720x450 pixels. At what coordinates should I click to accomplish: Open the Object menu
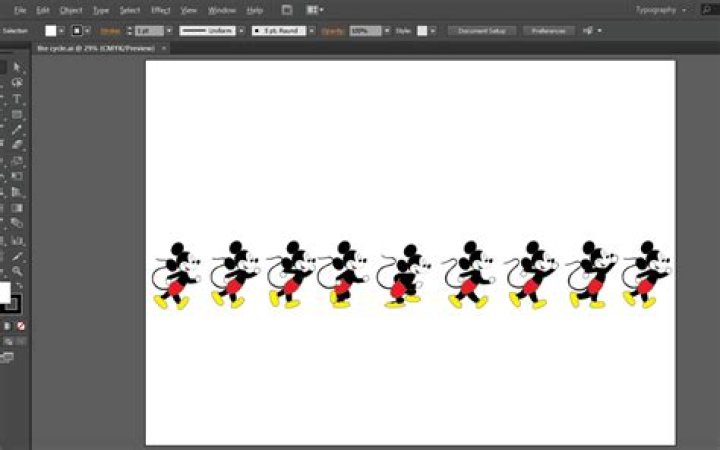pos(71,10)
